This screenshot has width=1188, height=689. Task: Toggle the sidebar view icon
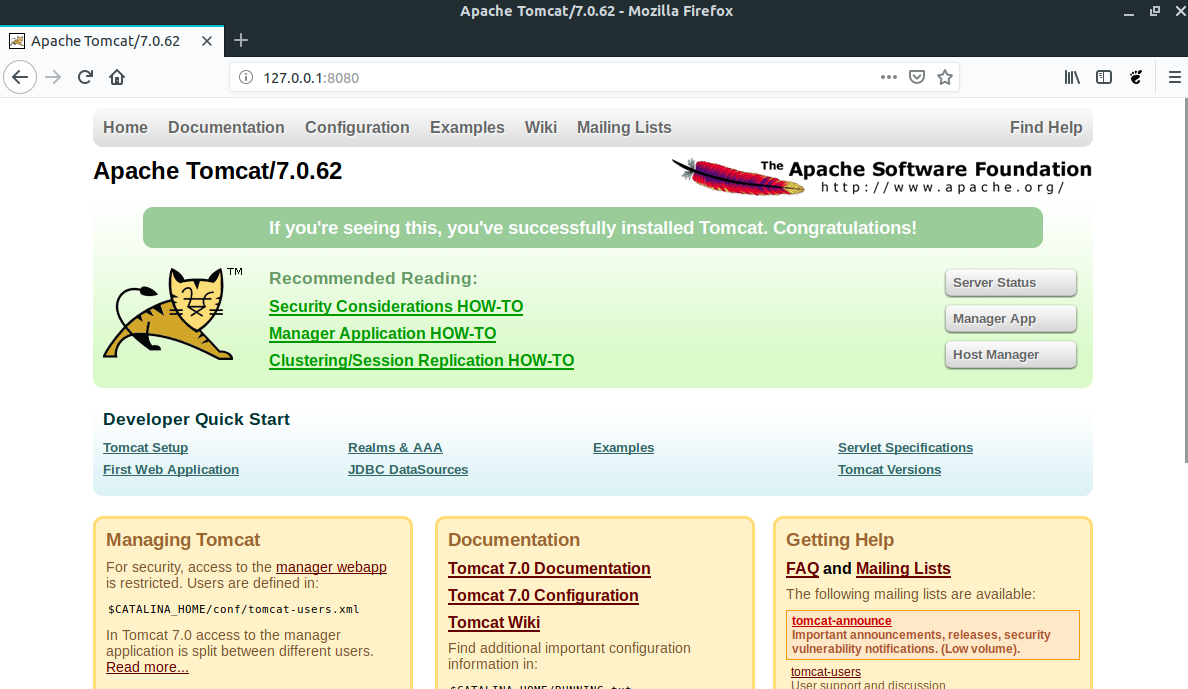pos(1104,77)
